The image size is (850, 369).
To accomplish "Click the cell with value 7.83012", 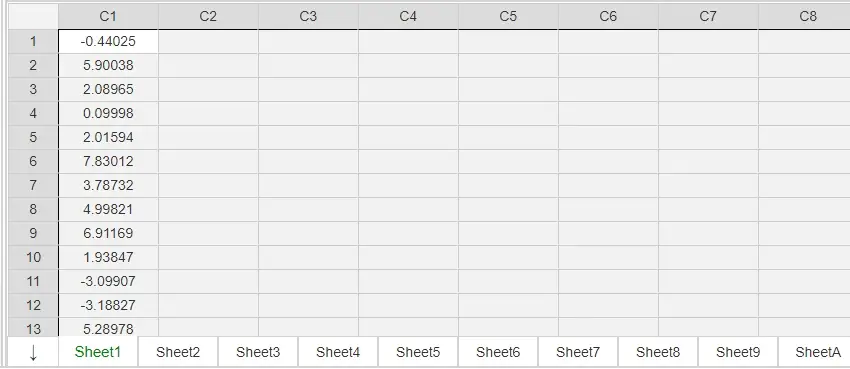I will (108, 161).
